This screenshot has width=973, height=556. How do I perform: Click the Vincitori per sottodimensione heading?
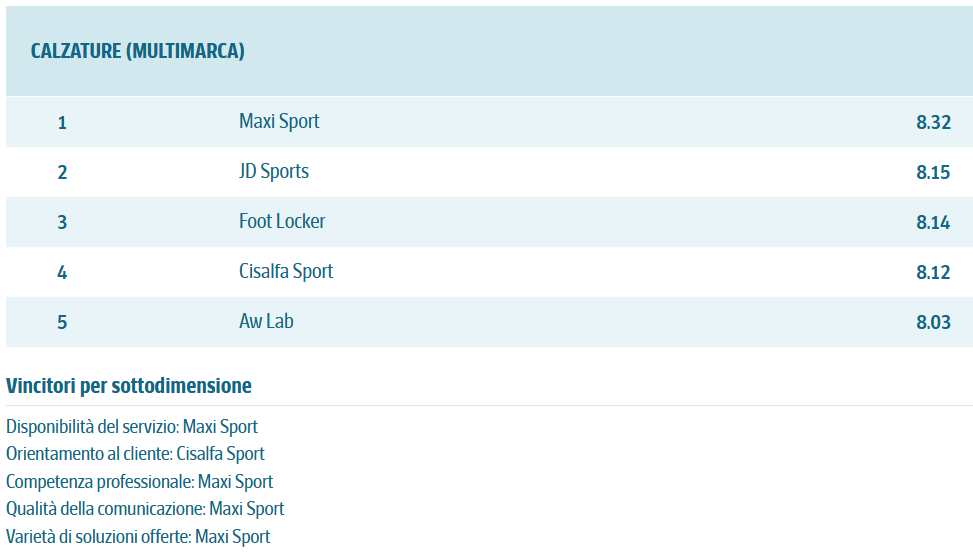pyautogui.click(x=129, y=386)
